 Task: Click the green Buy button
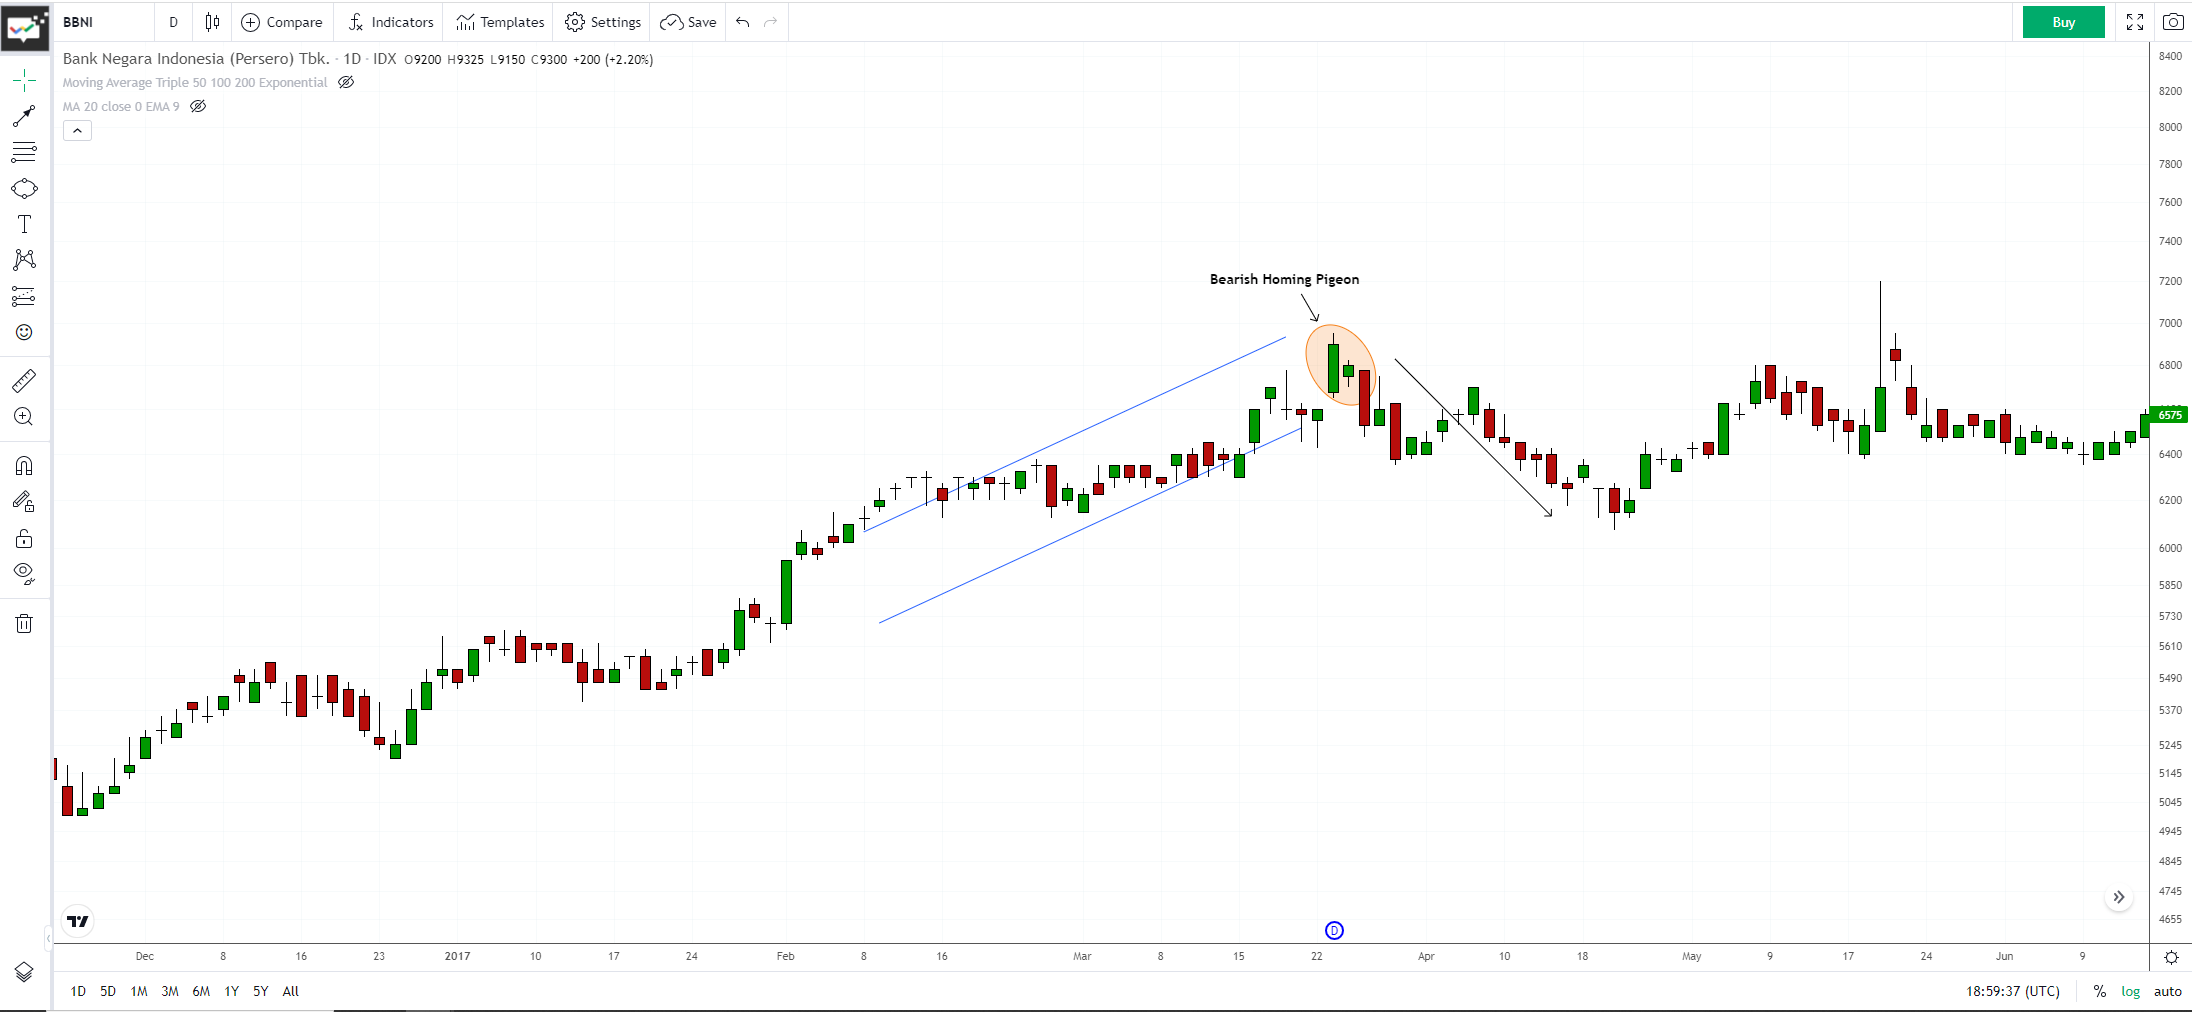point(2063,22)
